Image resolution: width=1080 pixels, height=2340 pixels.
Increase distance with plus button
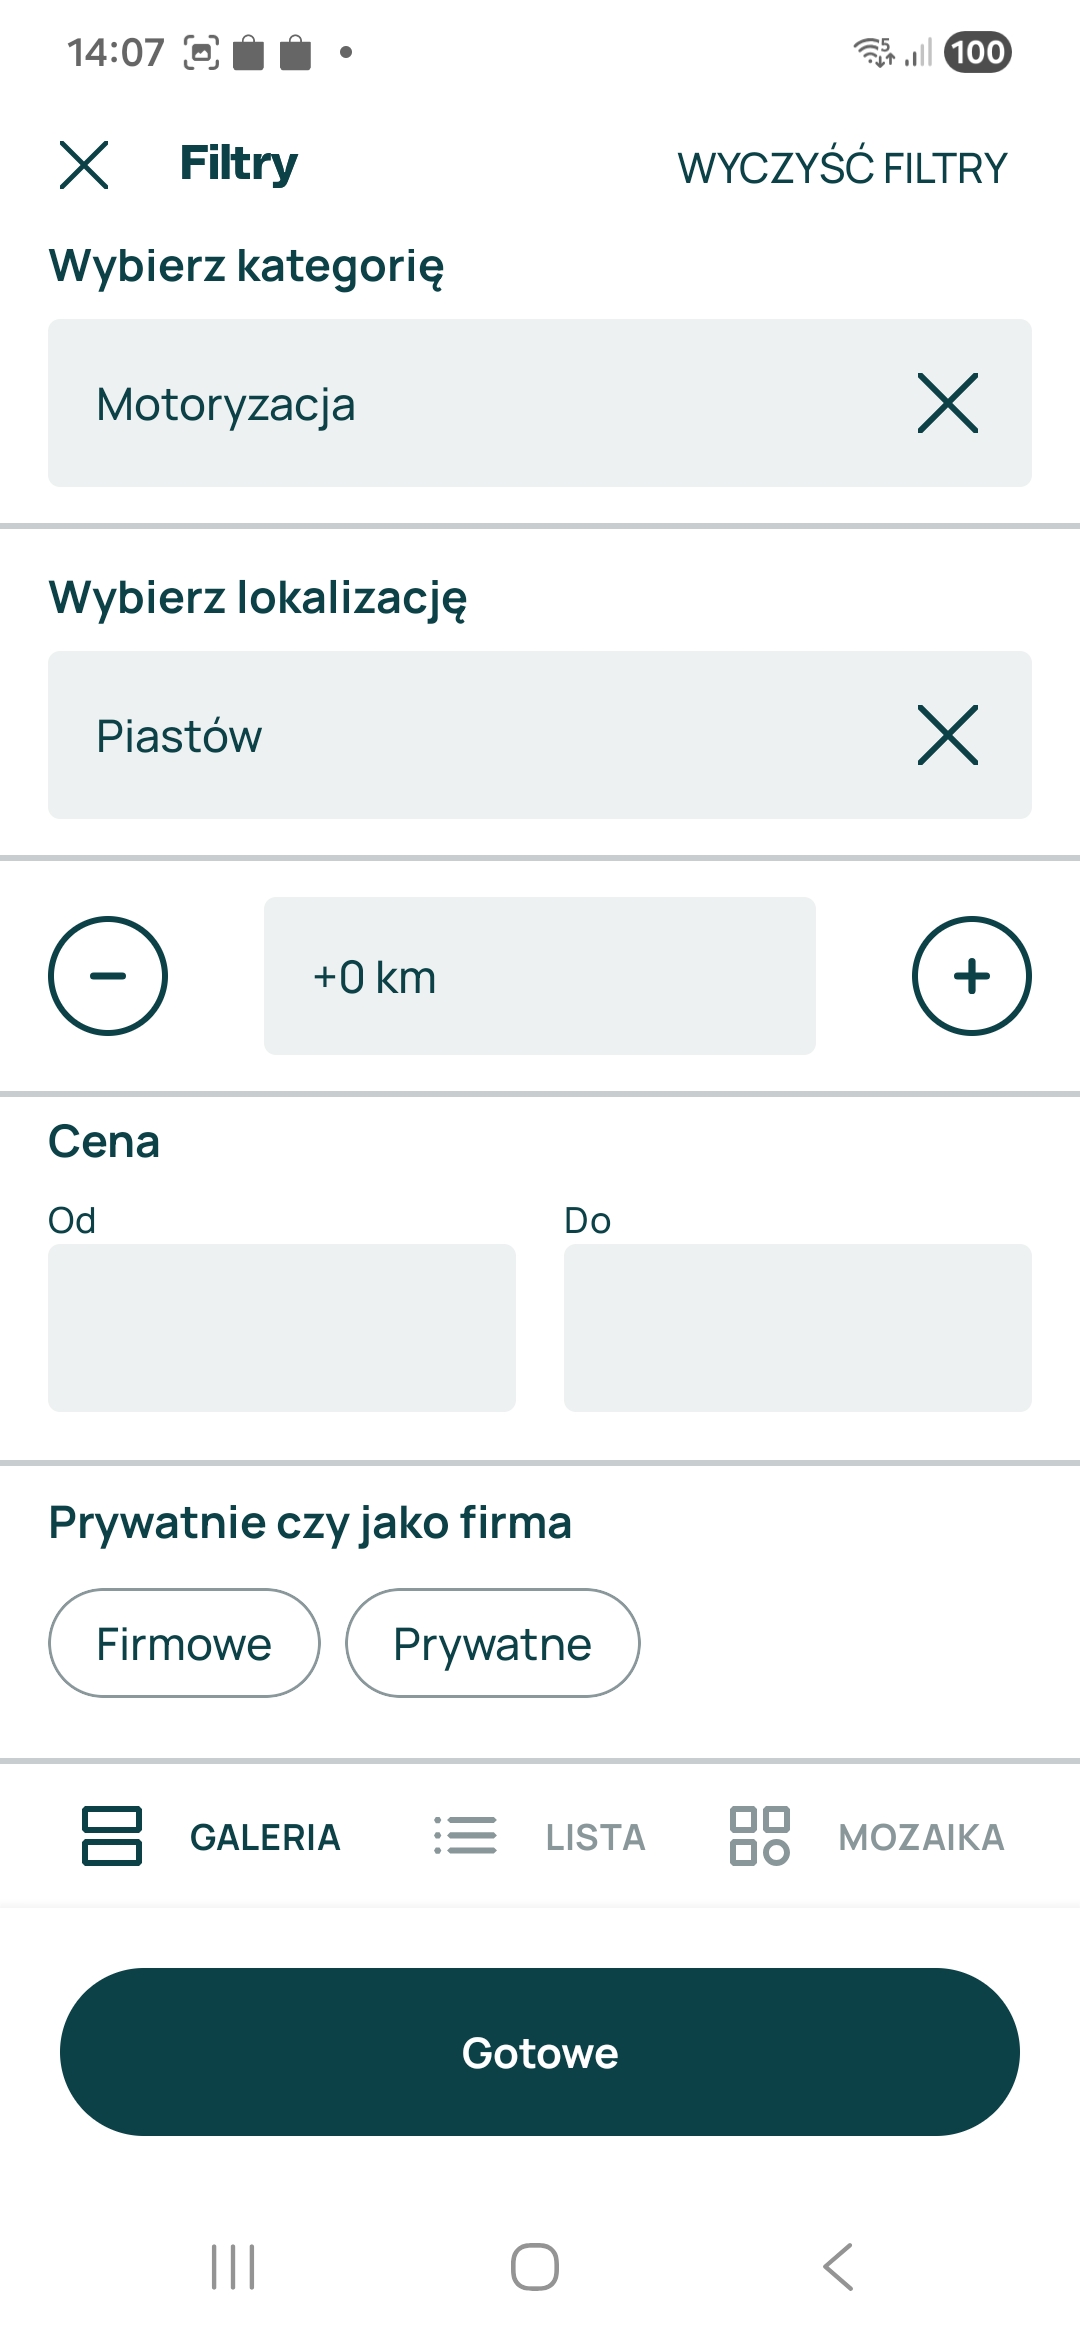point(971,976)
